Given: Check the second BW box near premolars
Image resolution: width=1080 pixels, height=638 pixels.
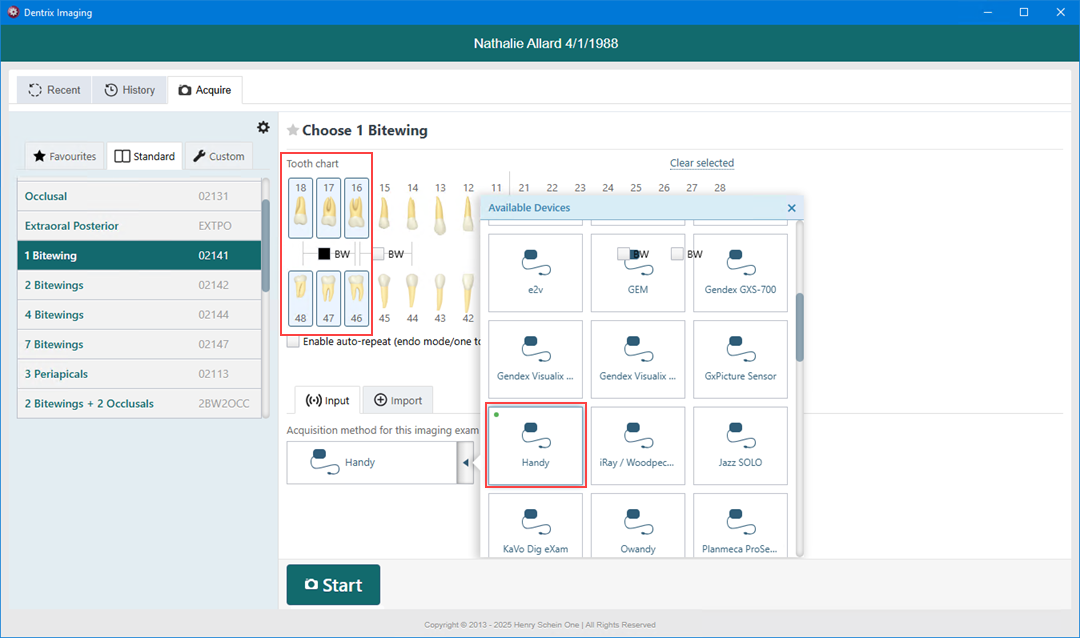Looking at the screenshot, I should (x=378, y=254).
